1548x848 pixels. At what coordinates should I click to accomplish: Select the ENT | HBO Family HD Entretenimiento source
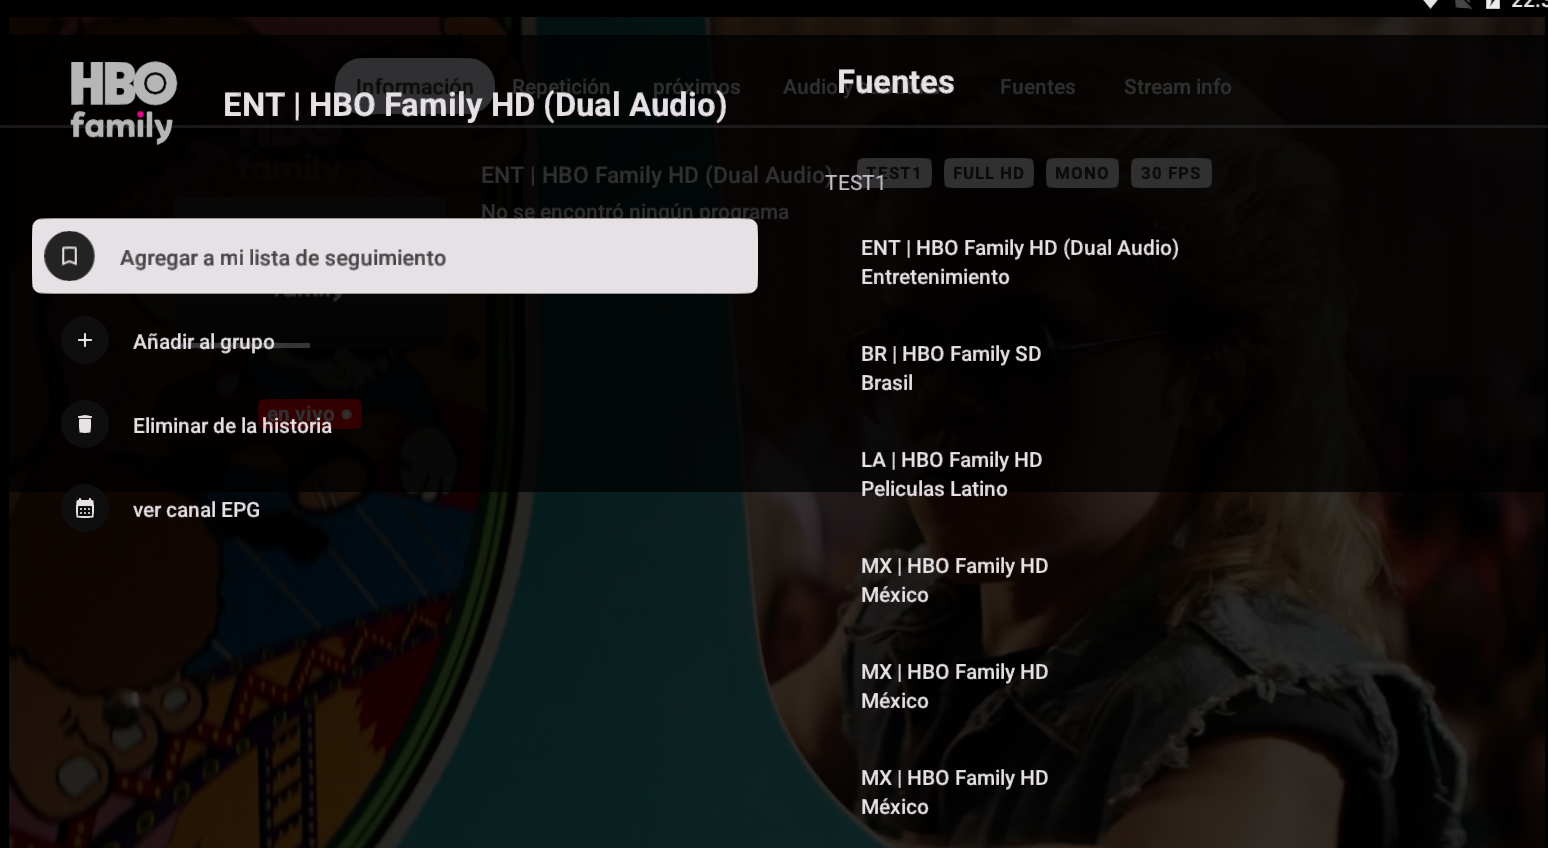pyautogui.click(x=1019, y=262)
